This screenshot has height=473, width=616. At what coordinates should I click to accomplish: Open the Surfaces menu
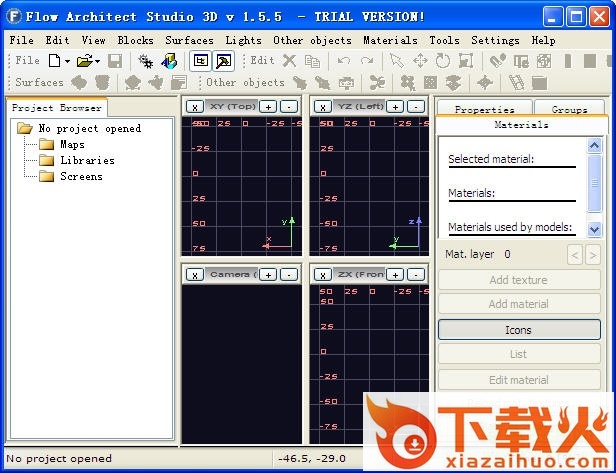189,40
